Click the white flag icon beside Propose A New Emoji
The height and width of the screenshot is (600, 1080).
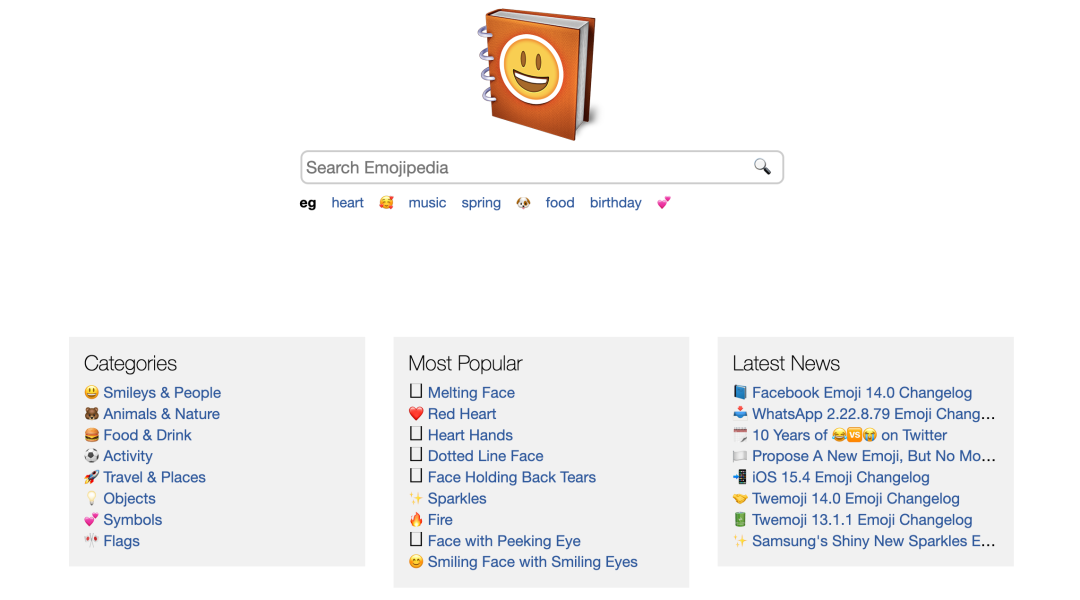point(740,456)
